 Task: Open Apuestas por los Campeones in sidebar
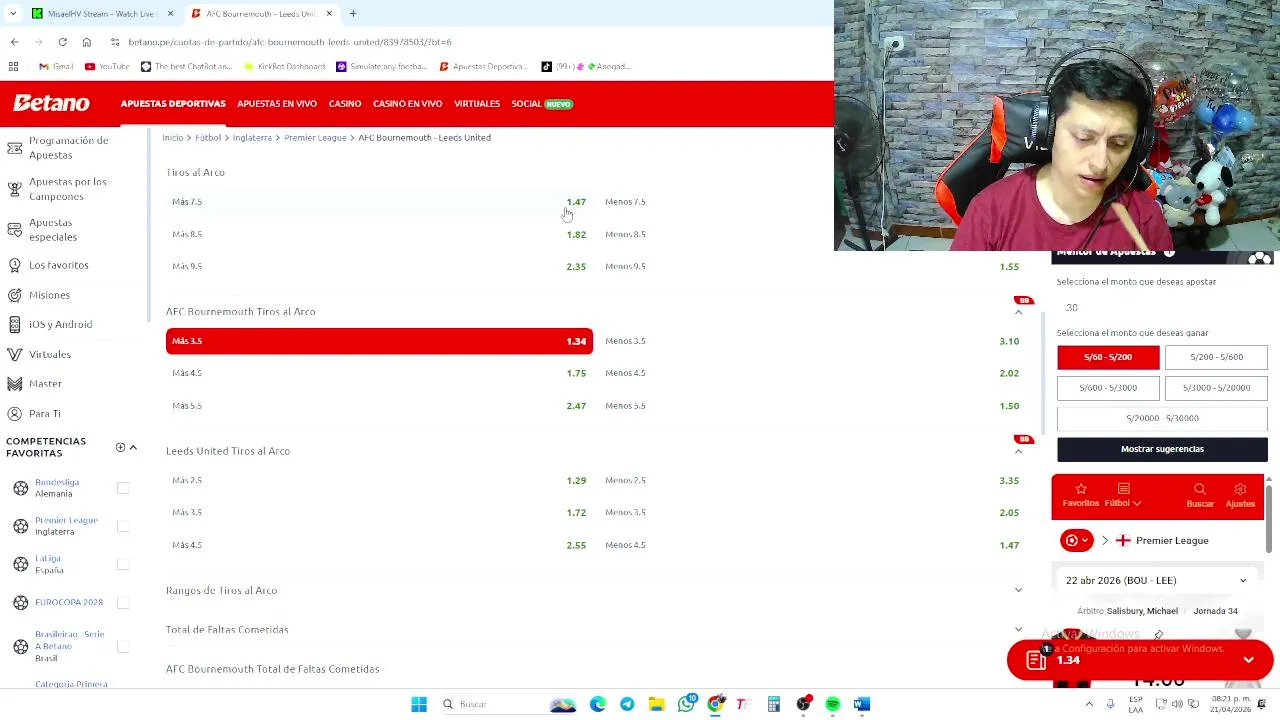[67, 189]
